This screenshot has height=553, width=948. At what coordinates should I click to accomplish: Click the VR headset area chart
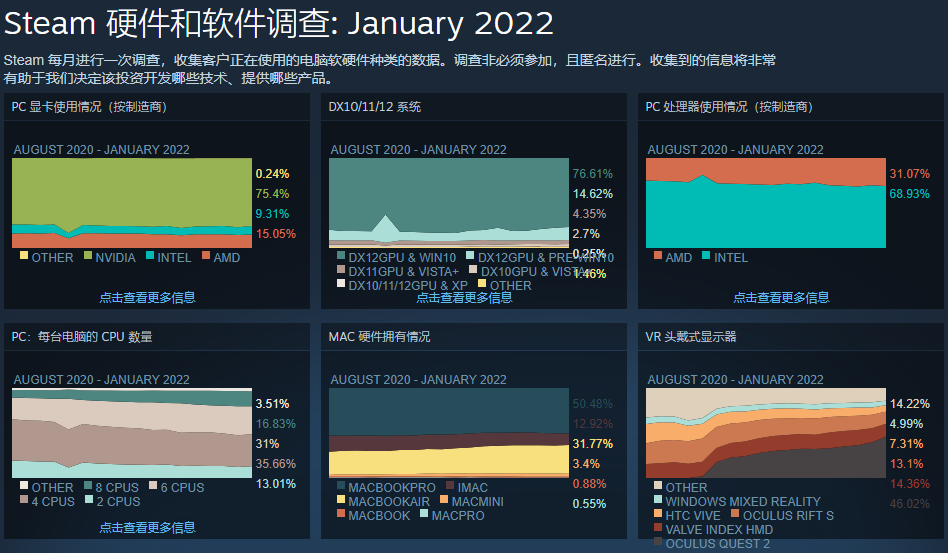tap(766, 433)
